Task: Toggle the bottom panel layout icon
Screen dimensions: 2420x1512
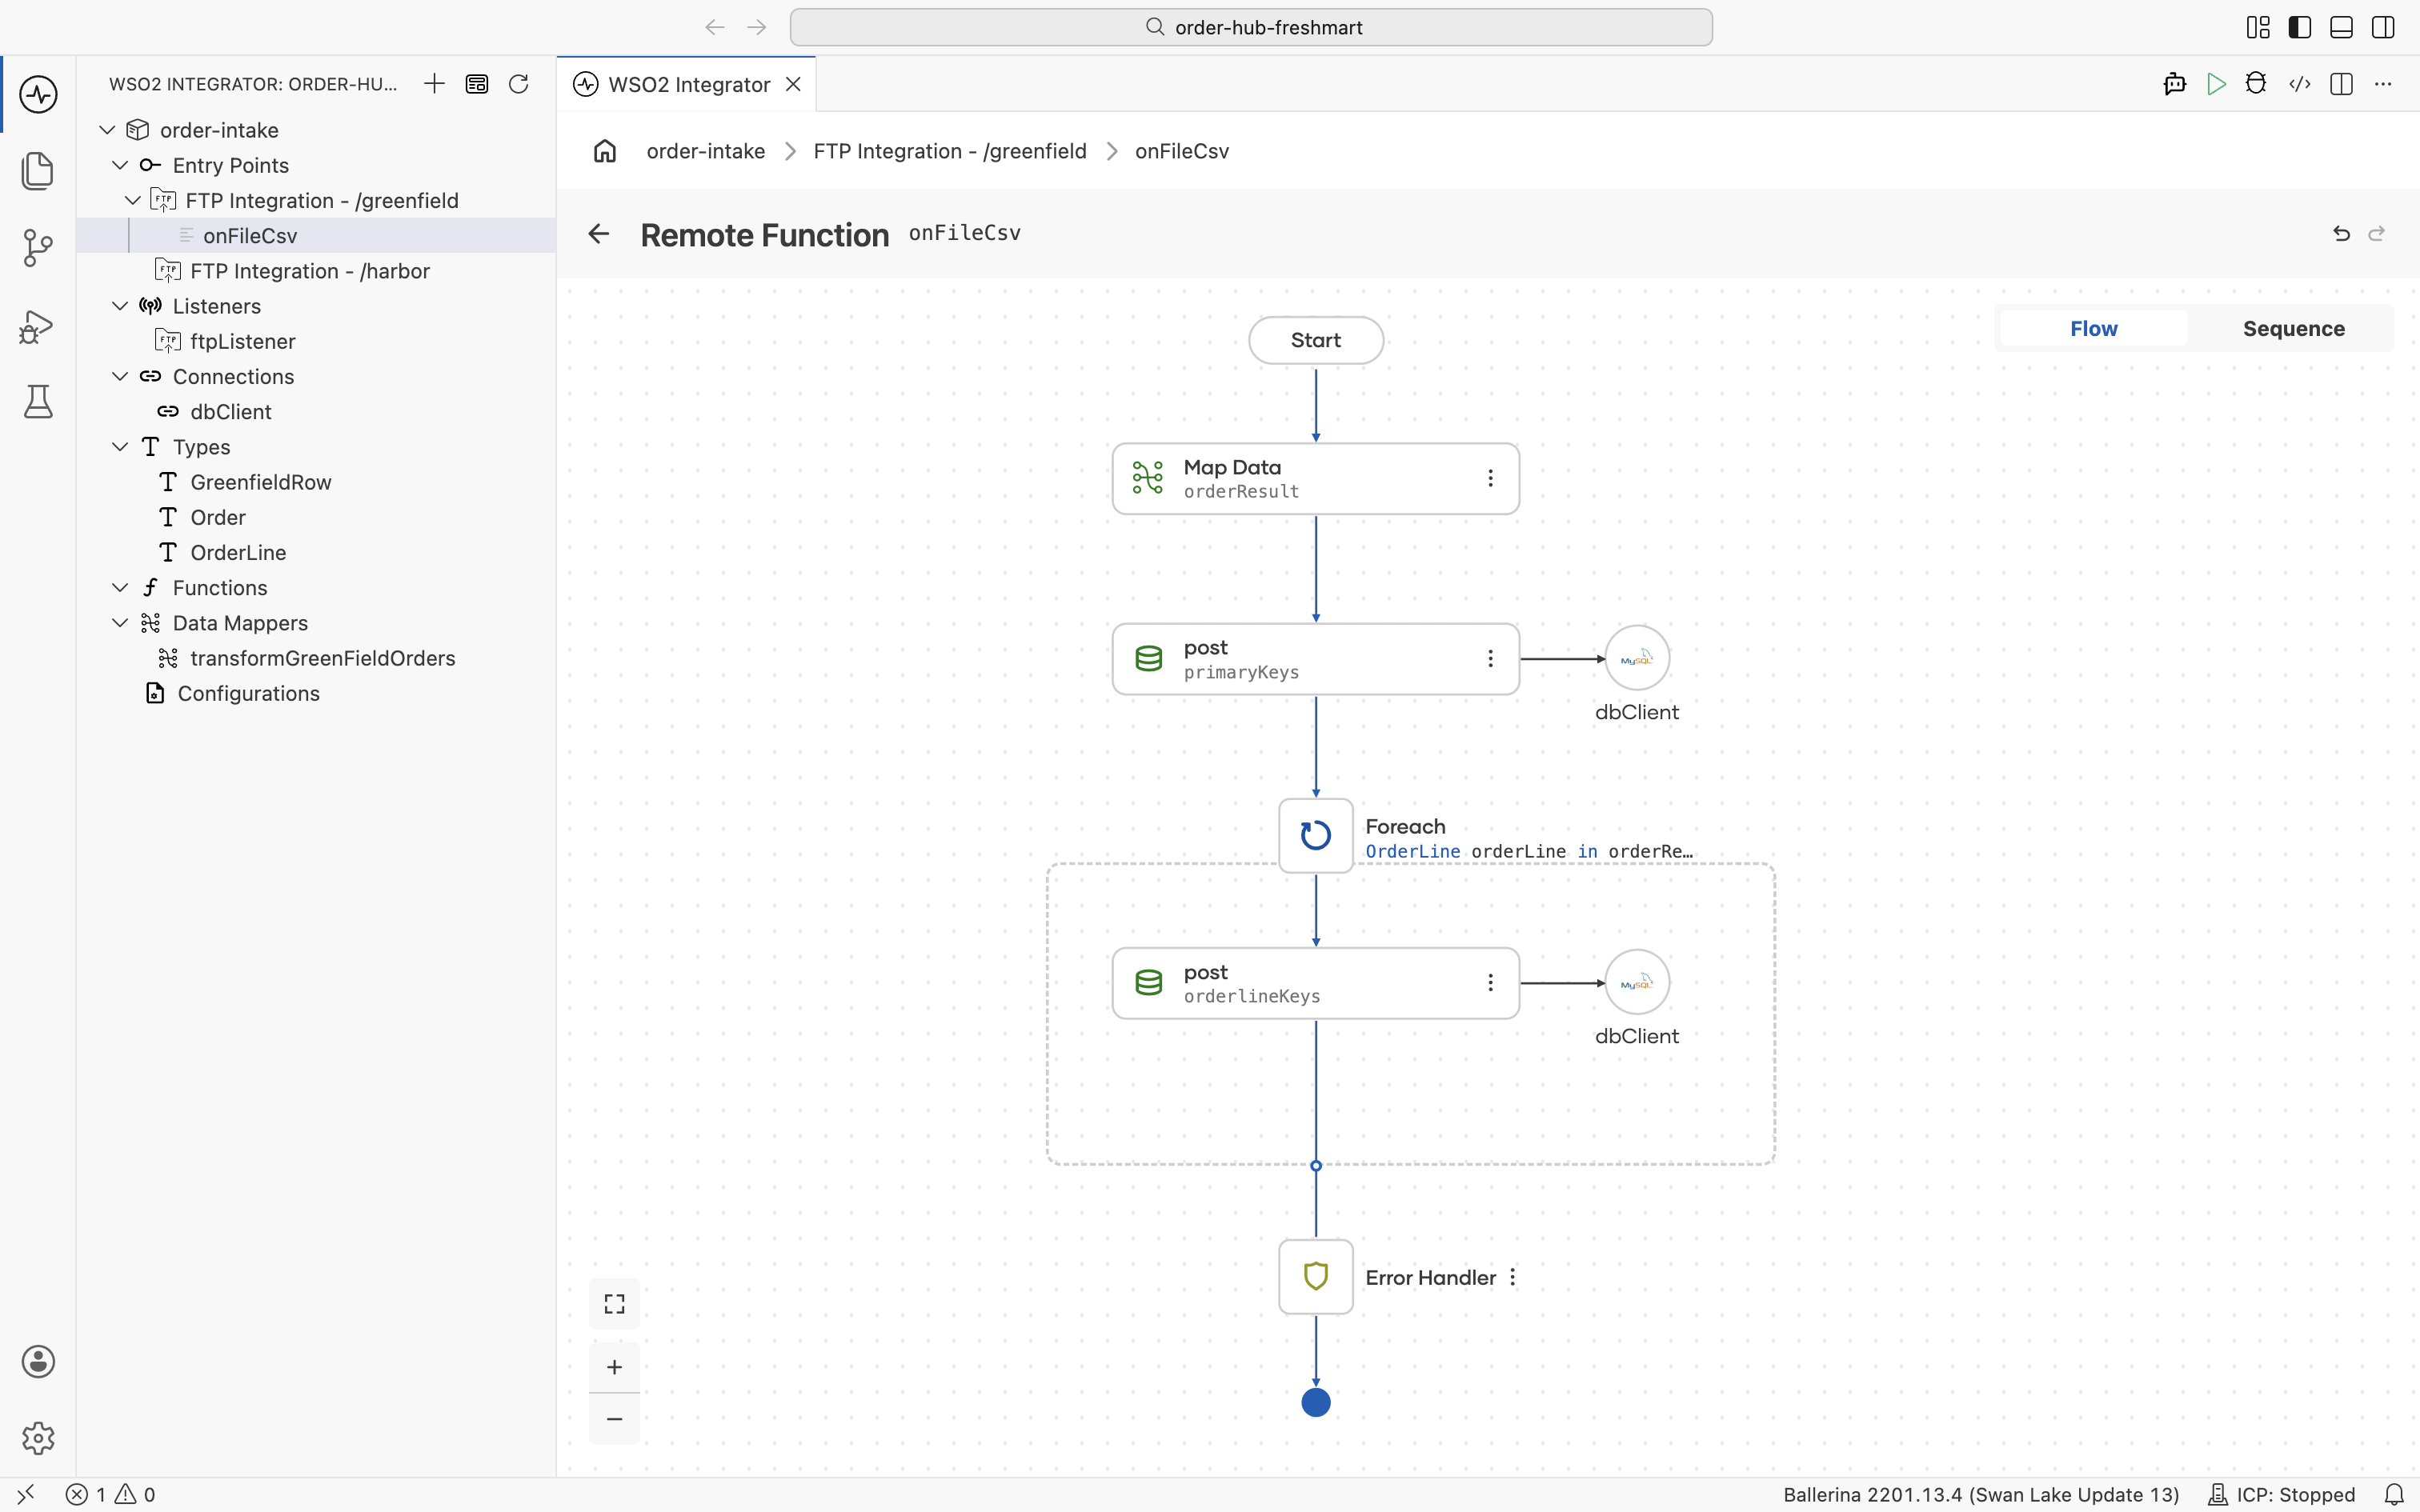Action: (2341, 27)
